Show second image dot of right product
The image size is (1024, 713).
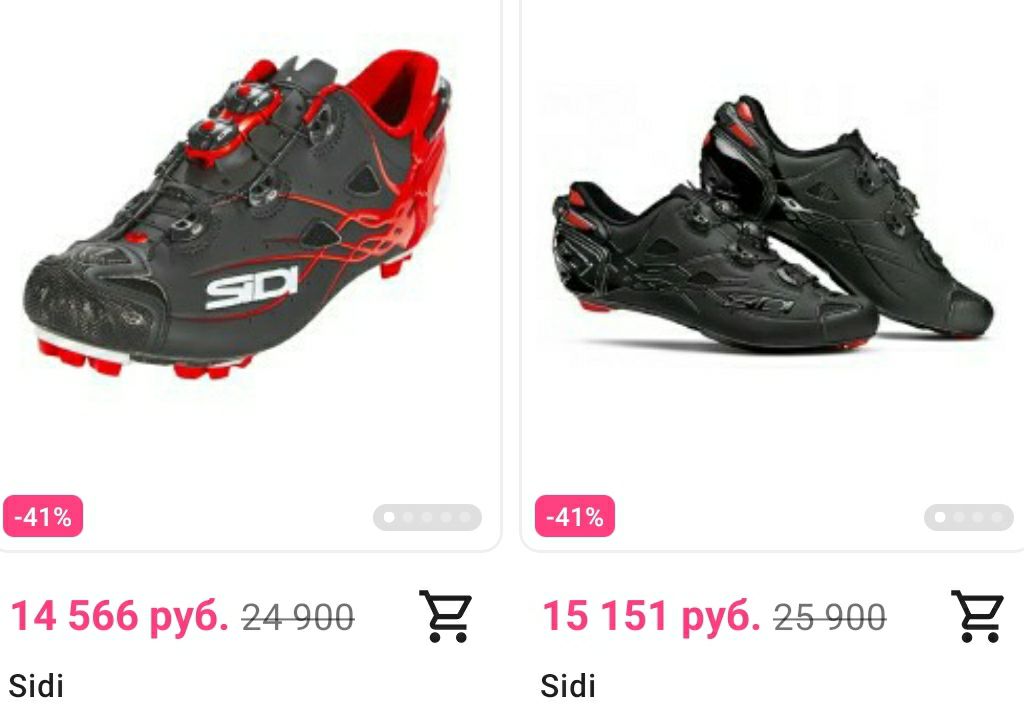click(959, 517)
